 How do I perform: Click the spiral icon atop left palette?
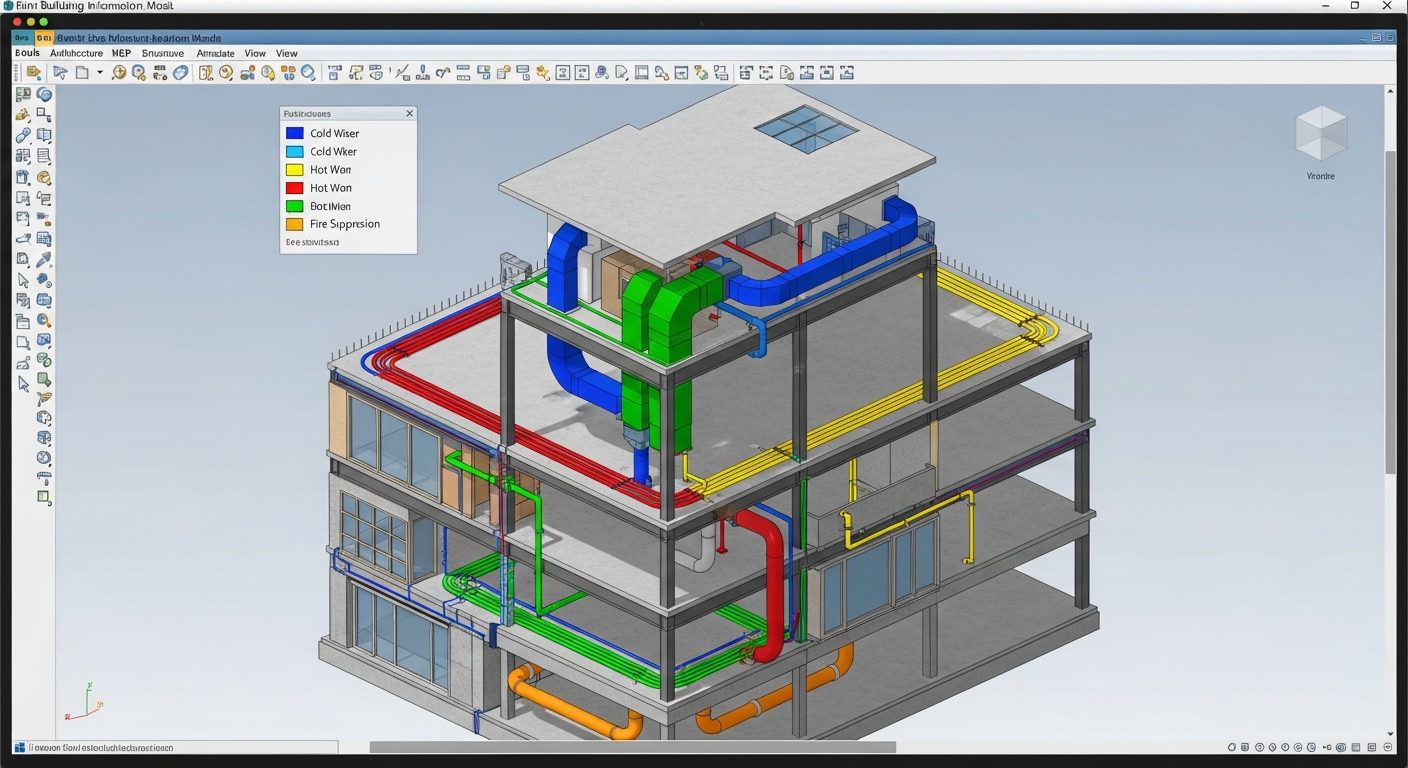pyautogui.click(x=44, y=94)
